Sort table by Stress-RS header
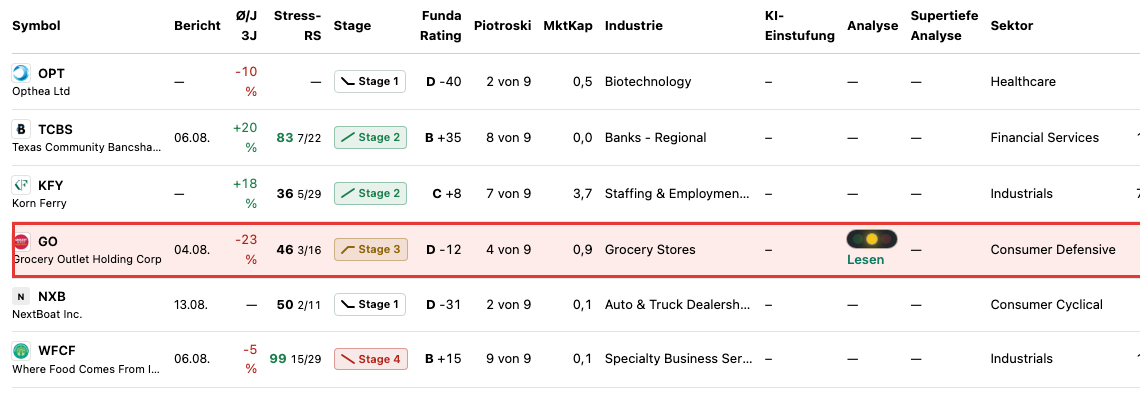The width and height of the screenshot is (1140, 396). pyautogui.click(x=297, y=25)
